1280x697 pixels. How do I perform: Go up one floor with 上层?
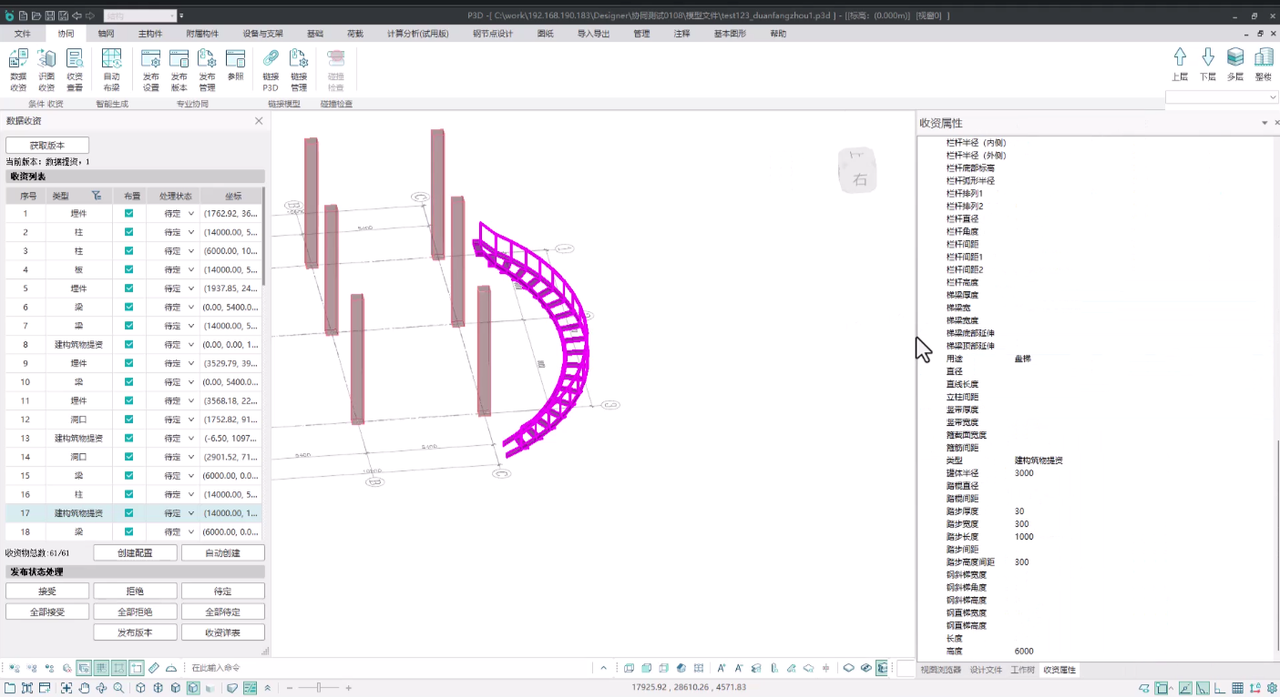pos(1180,63)
